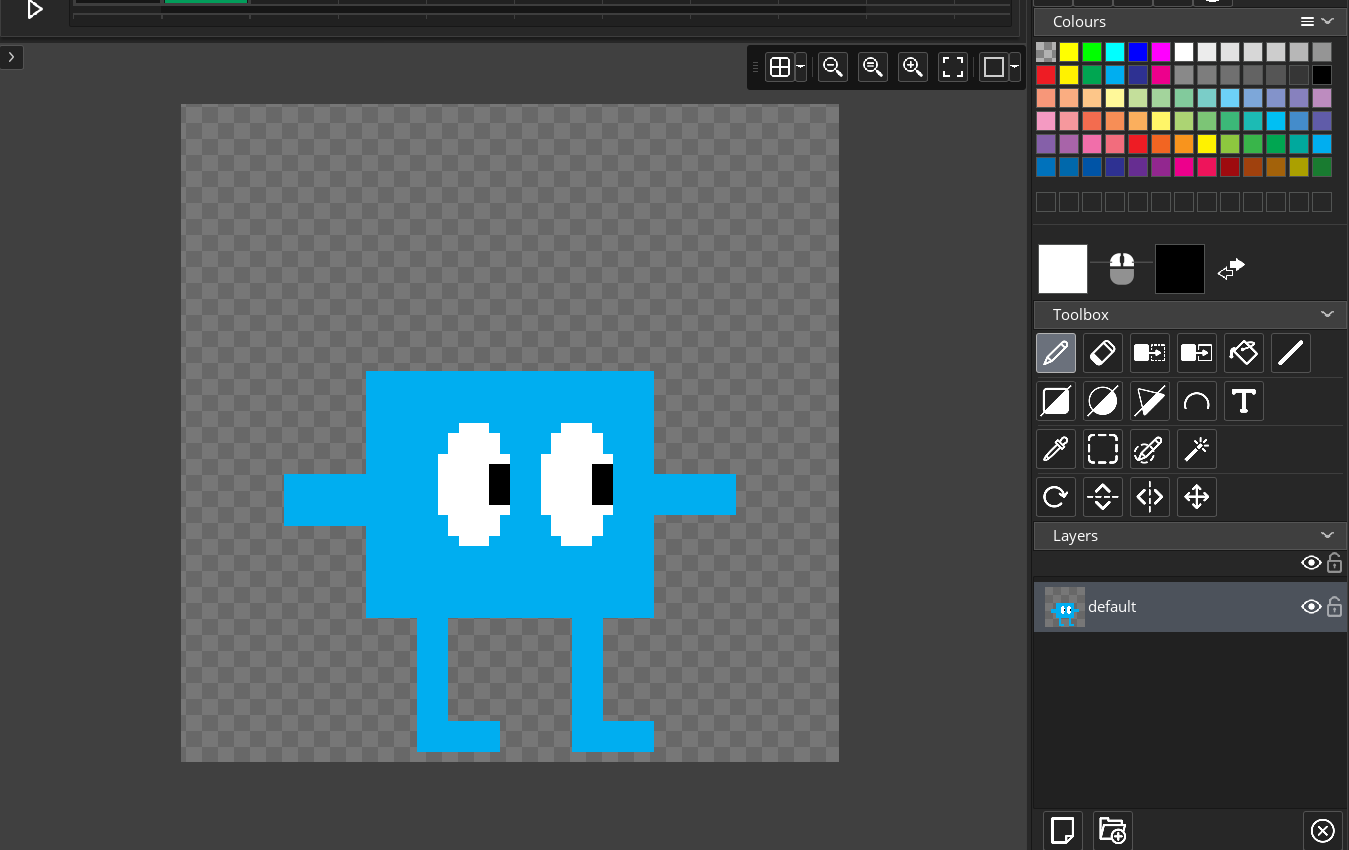The image size is (1349, 850).
Task: Click the green timeline frame marker
Action: click(206, 2)
